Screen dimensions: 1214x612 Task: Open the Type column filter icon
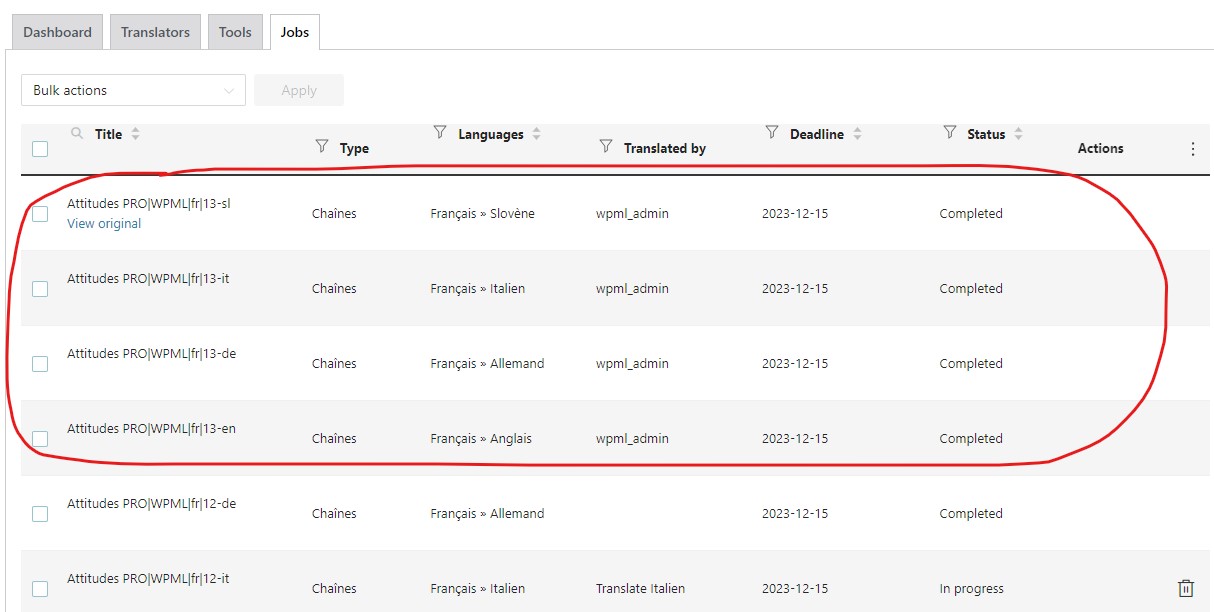coord(322,146)
